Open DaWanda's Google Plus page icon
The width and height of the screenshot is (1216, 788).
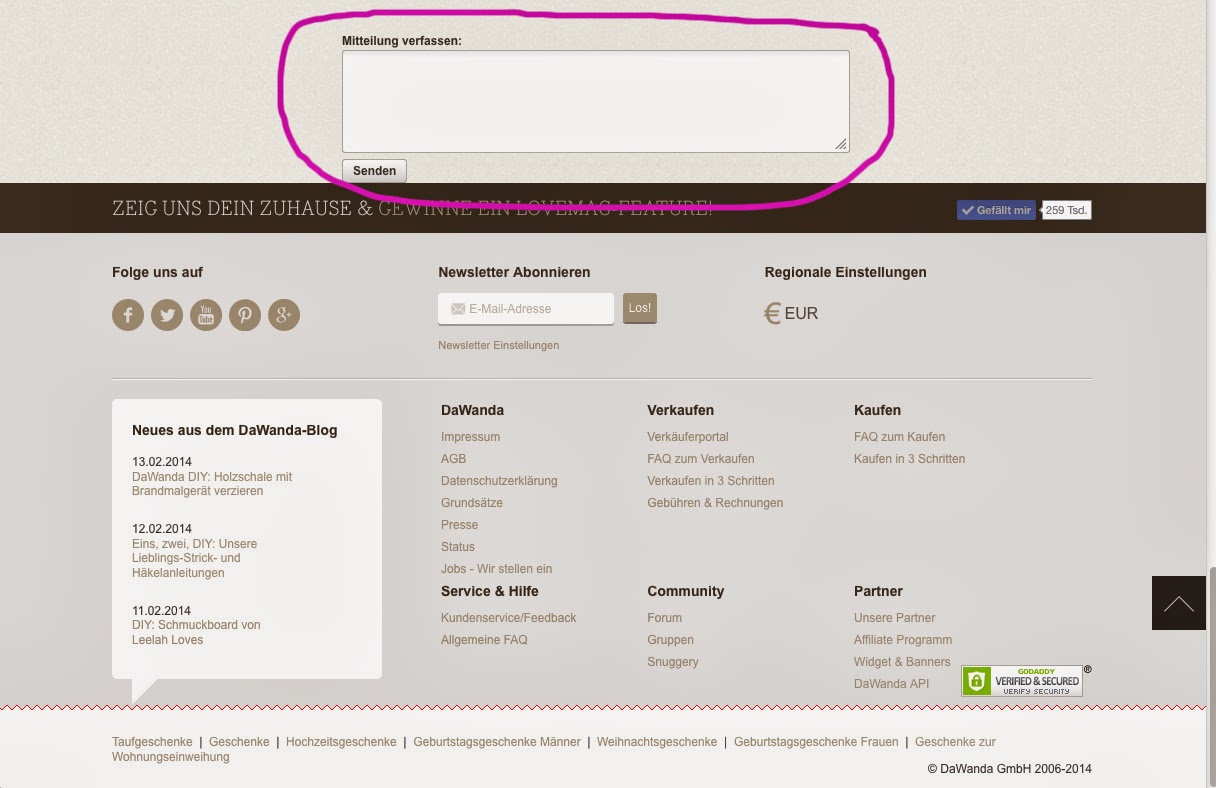point(284,315)
